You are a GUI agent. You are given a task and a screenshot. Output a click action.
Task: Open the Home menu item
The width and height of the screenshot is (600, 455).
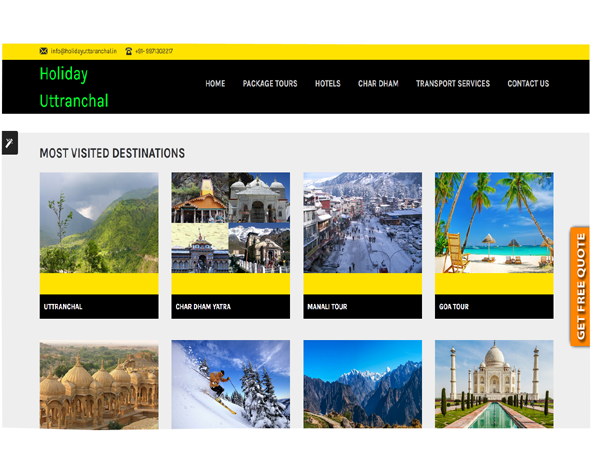click(x=215, y=84)
